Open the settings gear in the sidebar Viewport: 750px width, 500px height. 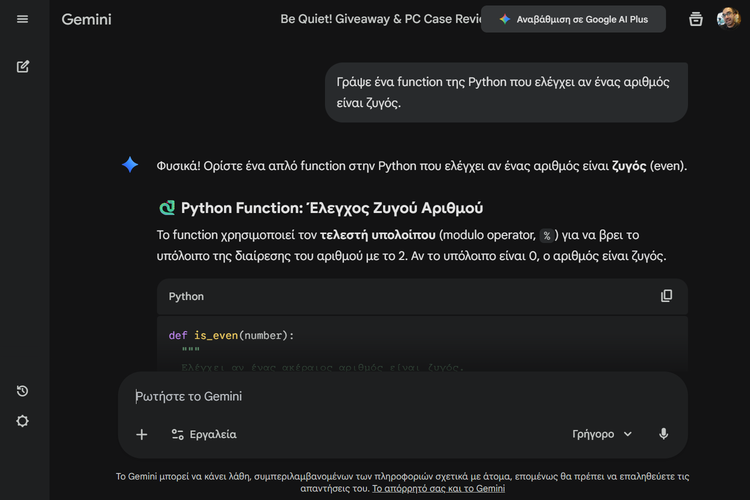coord(23,421)
